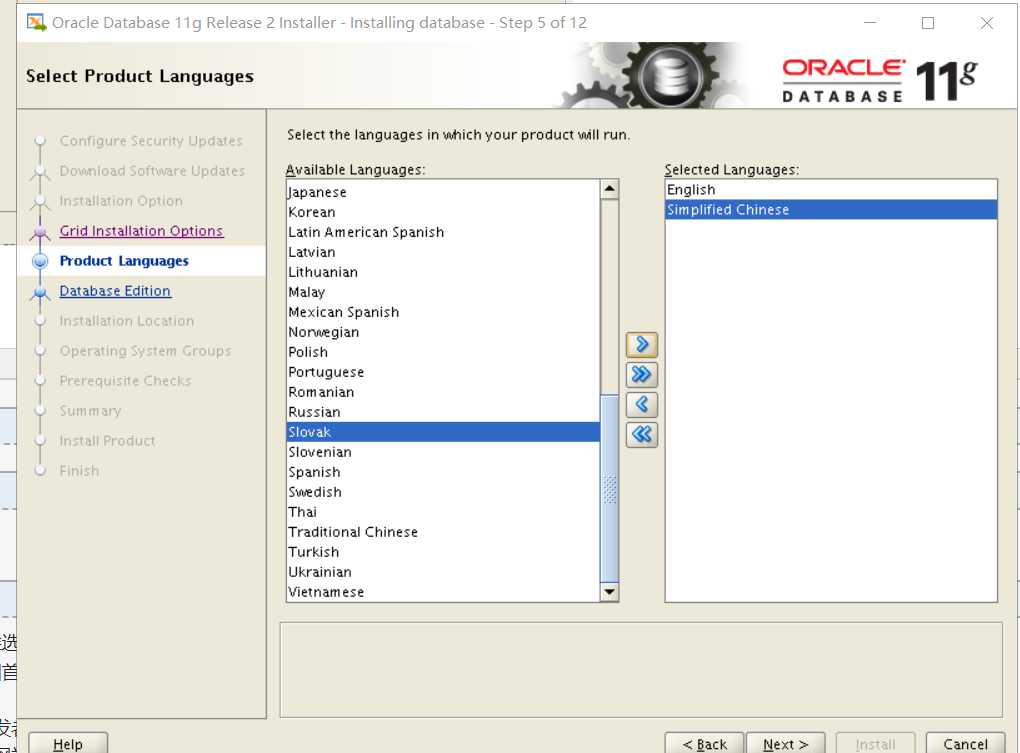Select Mexican Spanish language
1020x753 pixels.
pyautogui.click(x=443, y=312)
